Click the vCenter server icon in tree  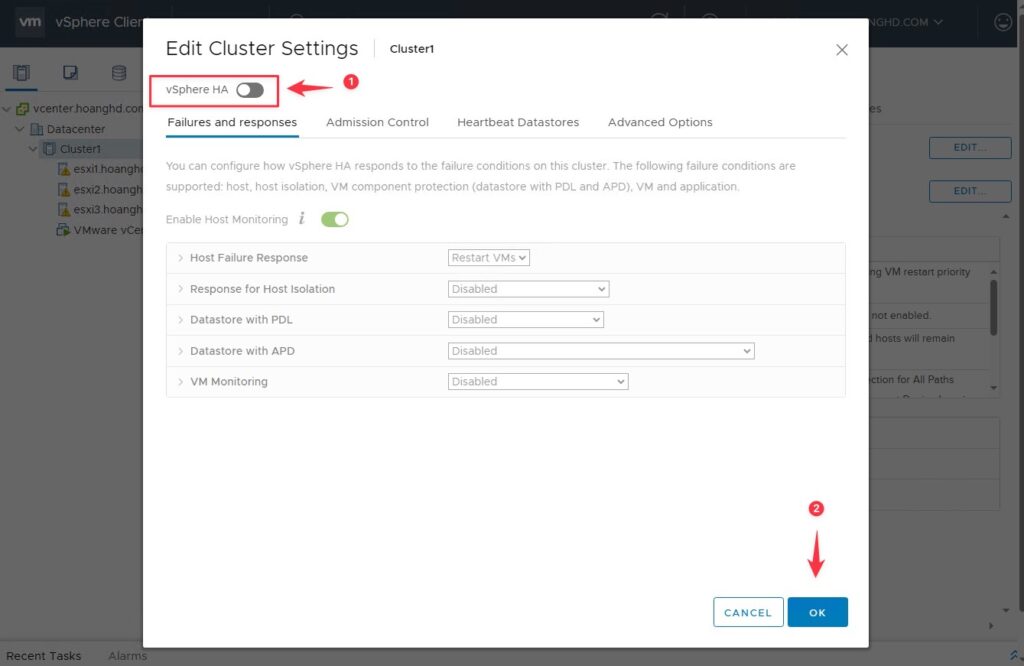[x=23, y=109]
